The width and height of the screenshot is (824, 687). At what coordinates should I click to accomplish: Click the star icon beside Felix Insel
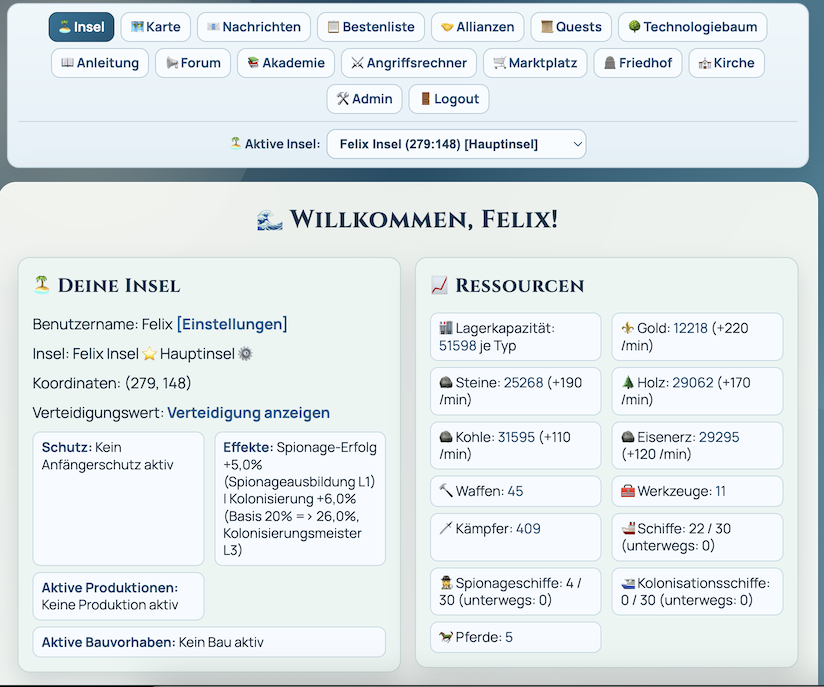click(x=148, y=354)
